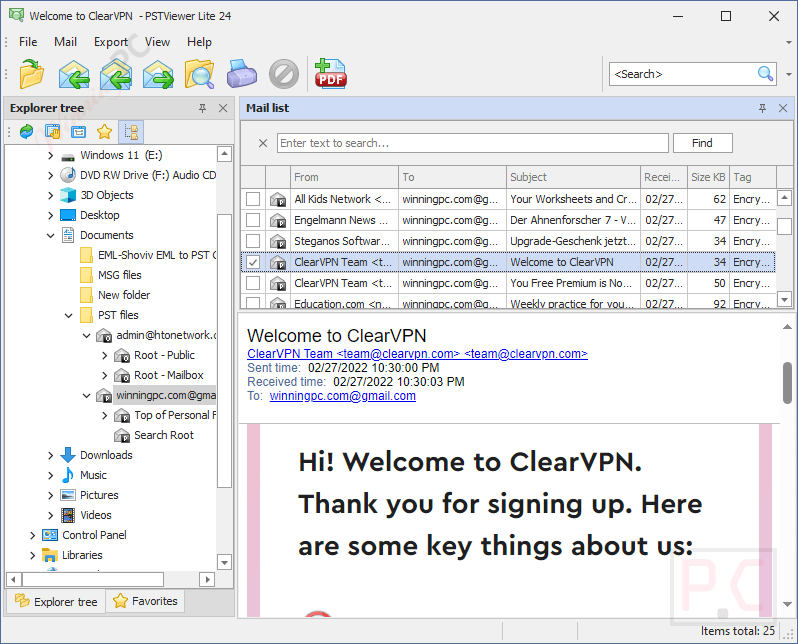
Task: Click the Print toolbar icon
Action: tap(241, 74)
